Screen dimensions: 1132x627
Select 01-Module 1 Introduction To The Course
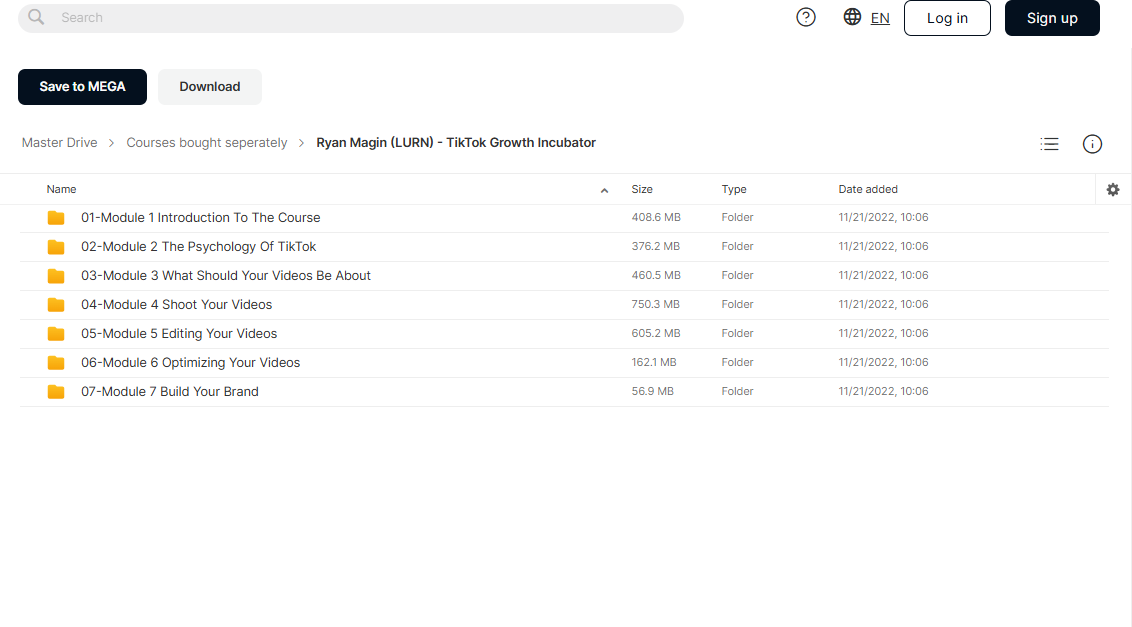tap(201, 217)
